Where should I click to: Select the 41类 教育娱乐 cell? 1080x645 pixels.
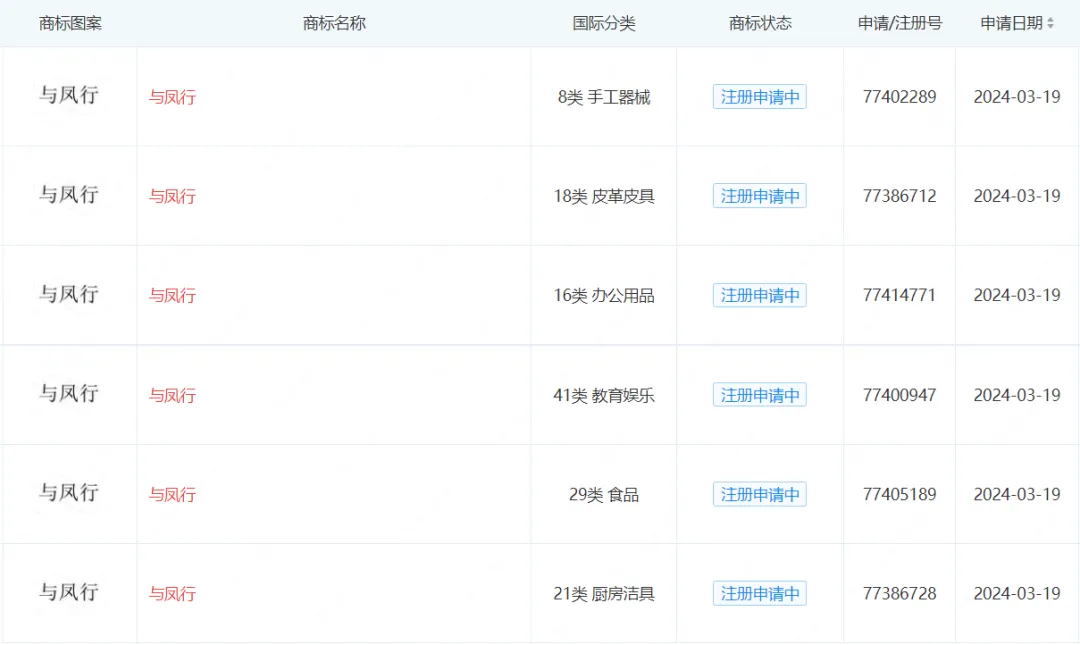tap(604, 396)
